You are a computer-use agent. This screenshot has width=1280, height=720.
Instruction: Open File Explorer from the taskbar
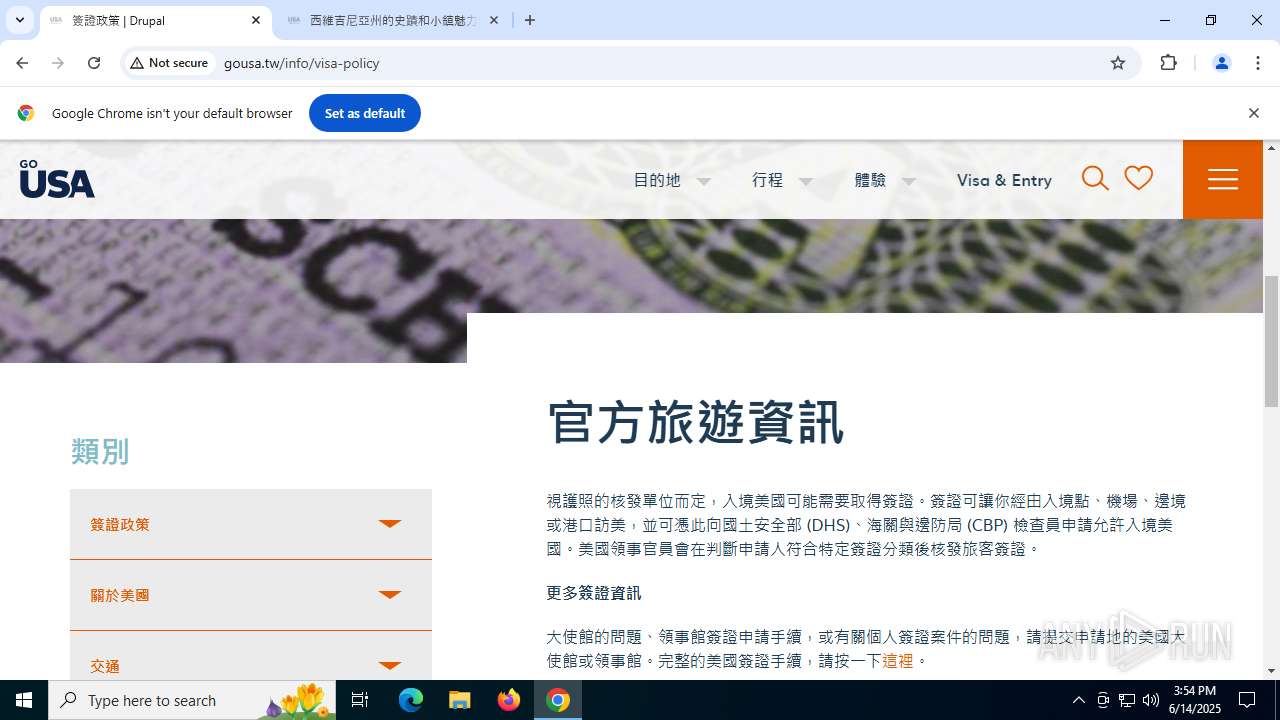pos(459,700)
